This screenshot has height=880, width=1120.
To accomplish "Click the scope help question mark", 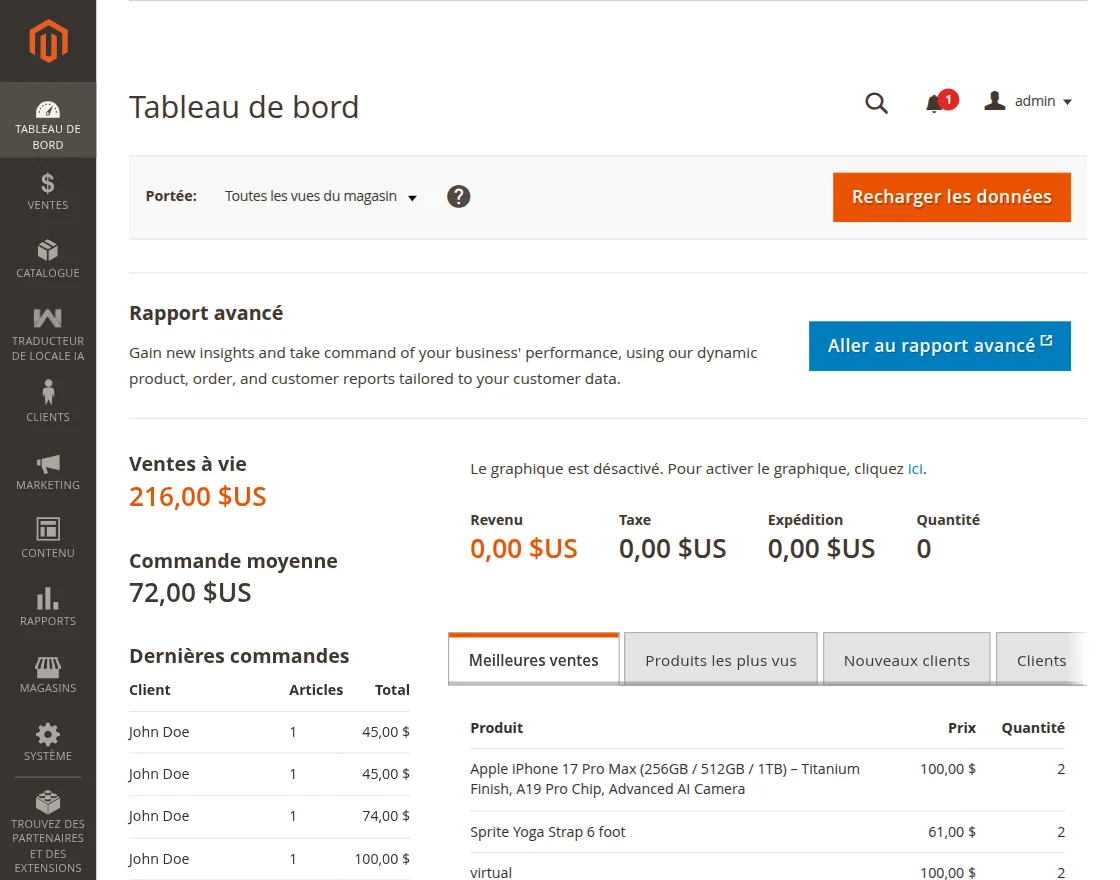I will [459, 196].
